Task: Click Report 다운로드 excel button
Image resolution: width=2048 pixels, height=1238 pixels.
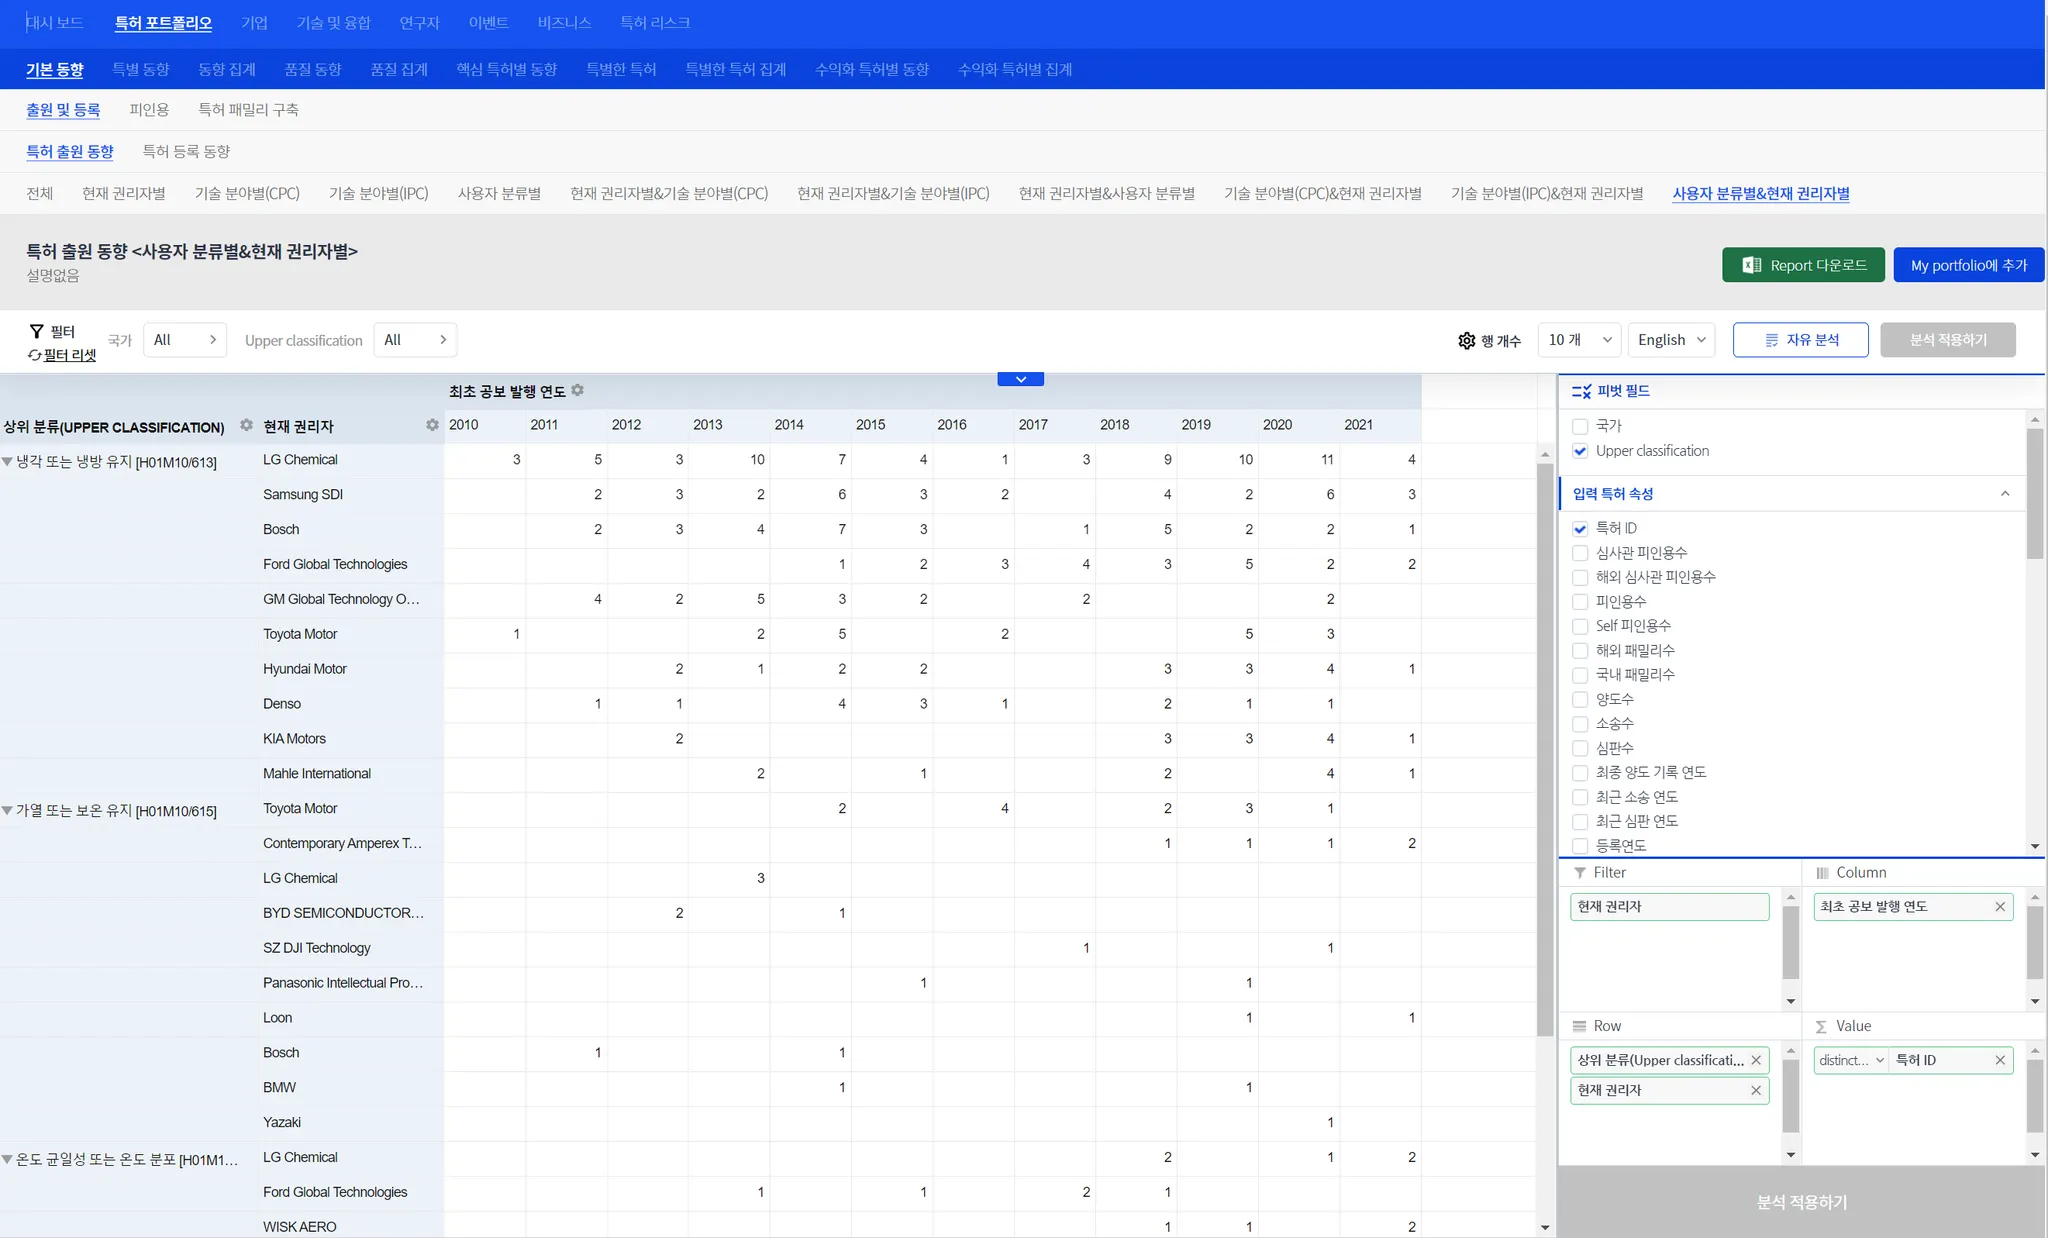Action: (x=1803, y=265)
